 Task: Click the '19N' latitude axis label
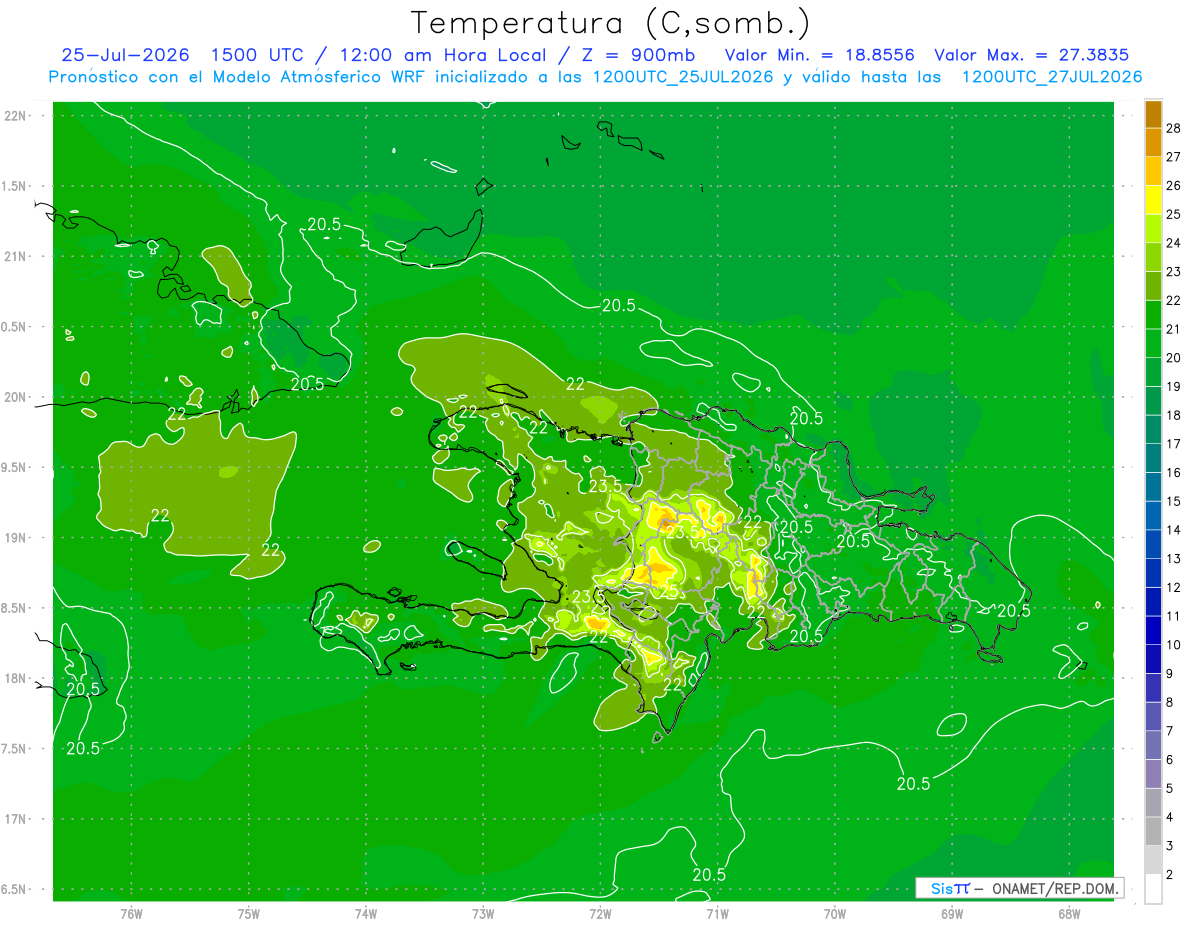click(15, 538)
